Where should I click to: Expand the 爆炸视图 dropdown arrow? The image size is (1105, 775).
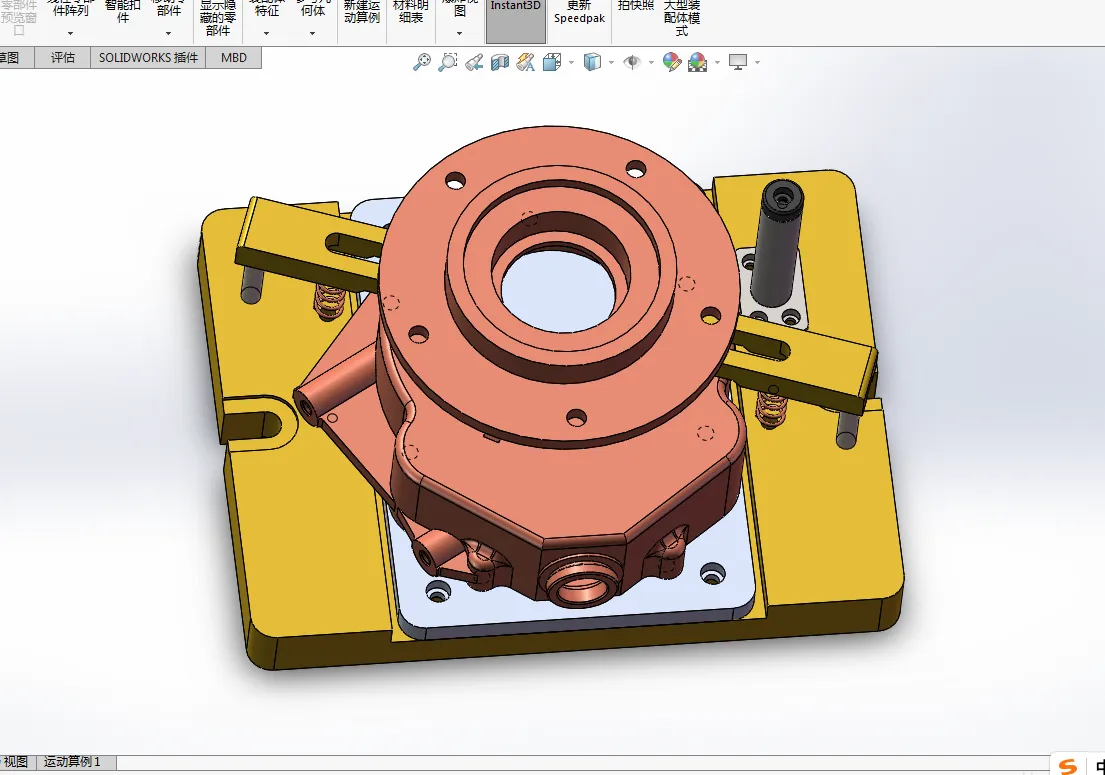pyautogui.click(x=459, y=33)
